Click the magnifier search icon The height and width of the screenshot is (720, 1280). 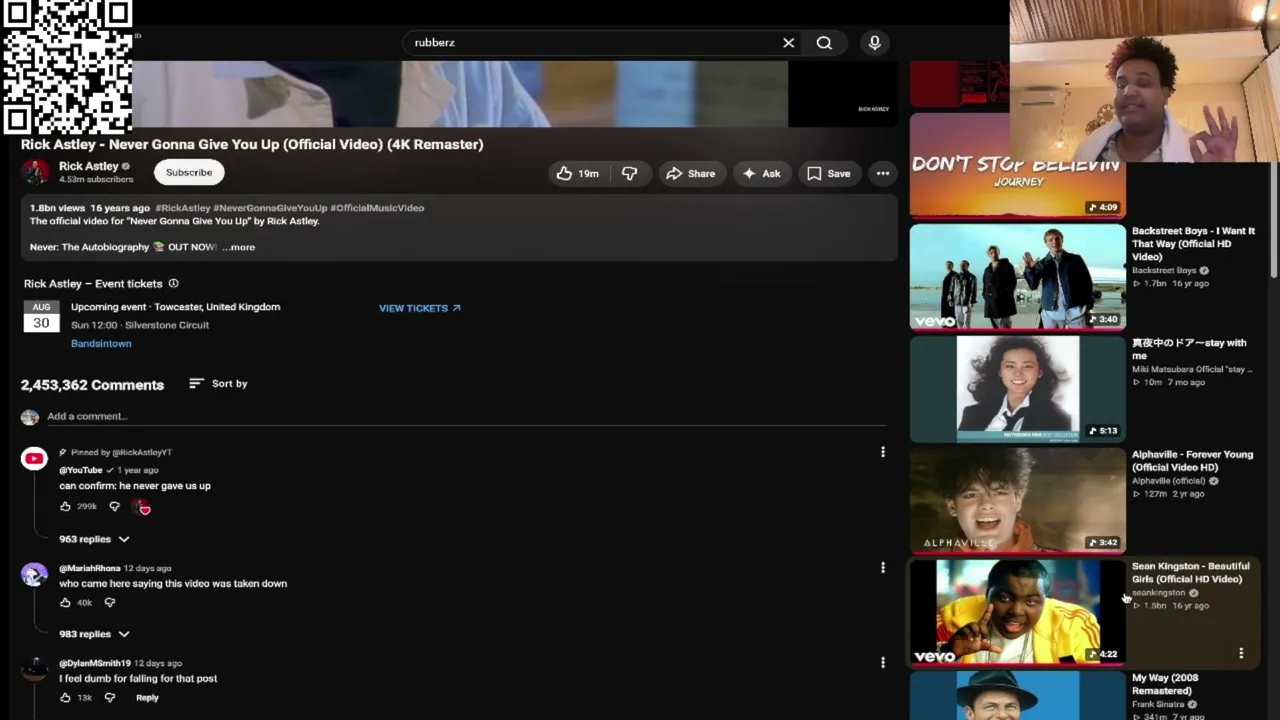824,43
